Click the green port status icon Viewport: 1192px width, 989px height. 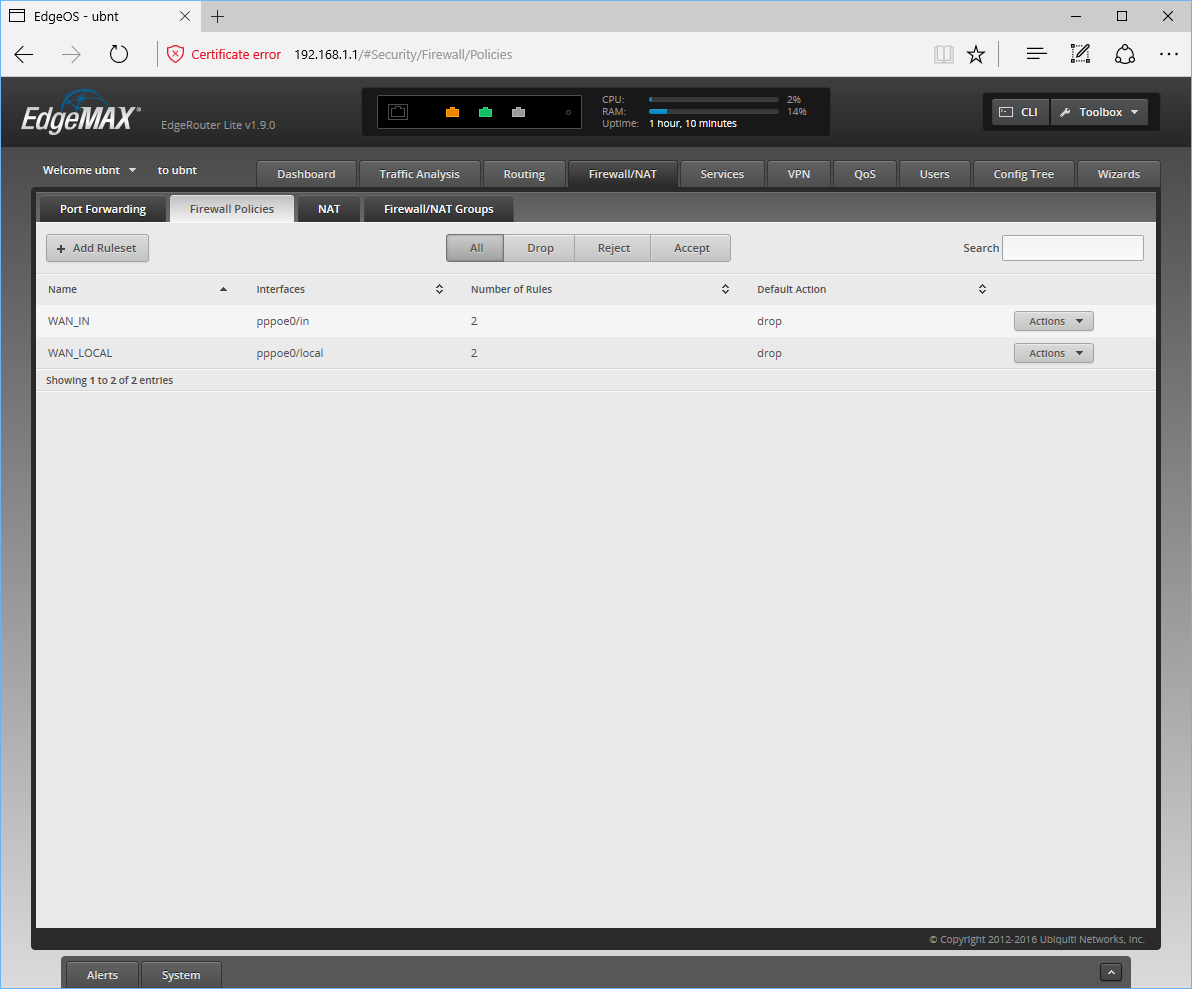[x=485, y=113]
